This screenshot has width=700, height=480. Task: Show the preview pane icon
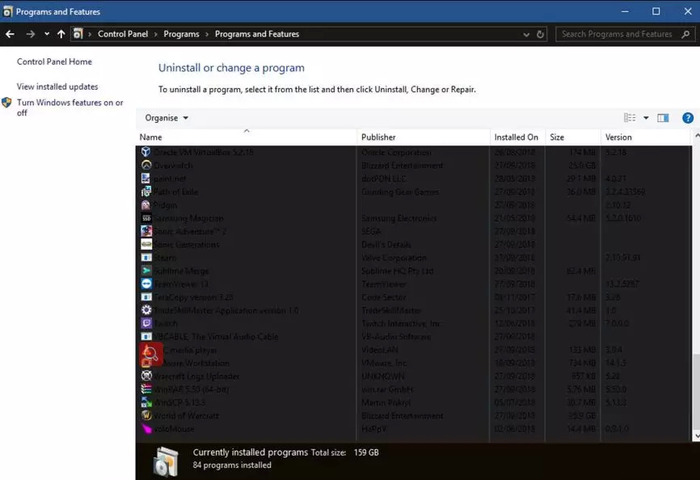pos(663,118)
